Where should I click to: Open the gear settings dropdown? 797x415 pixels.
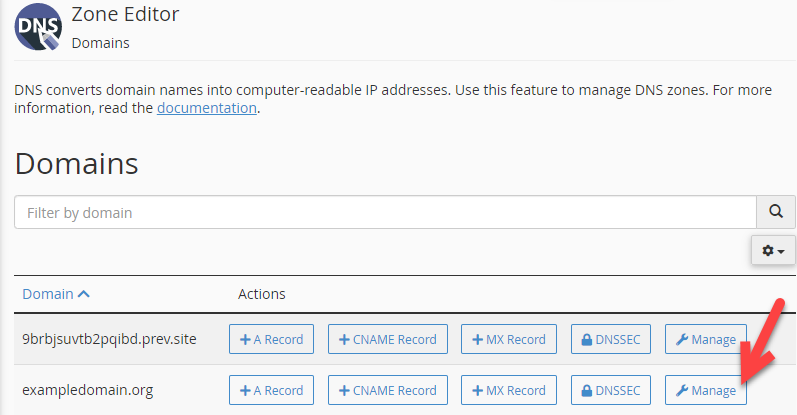click(x=773, y=251)
